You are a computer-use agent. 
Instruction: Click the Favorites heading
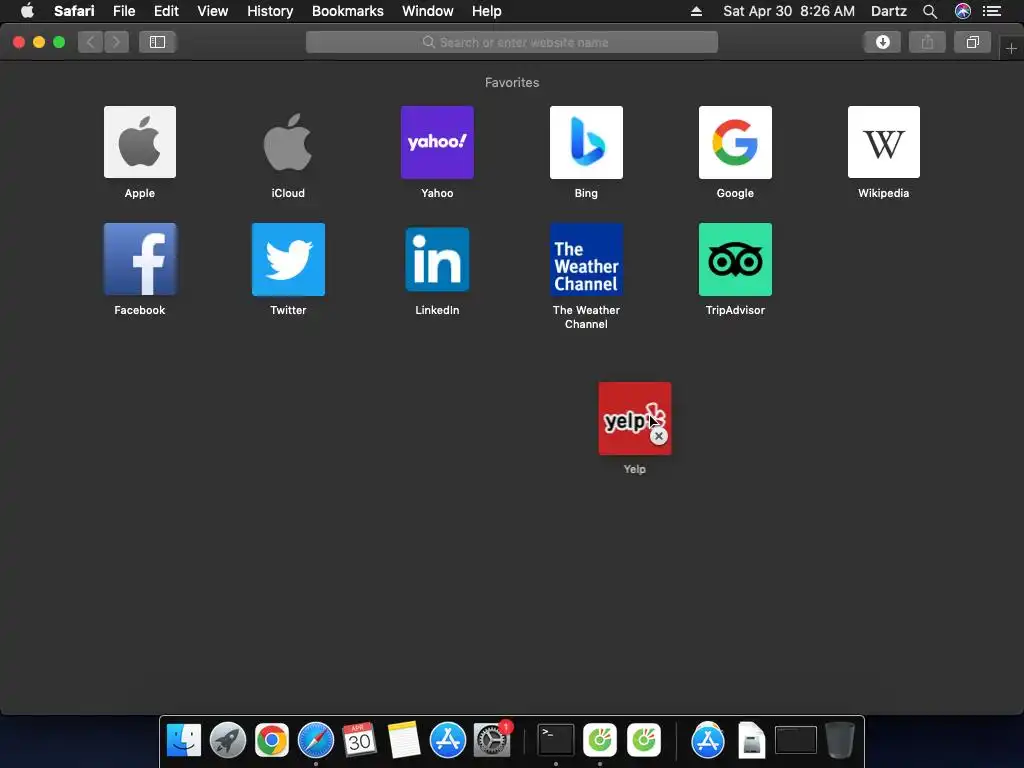(x=512, y=82)
